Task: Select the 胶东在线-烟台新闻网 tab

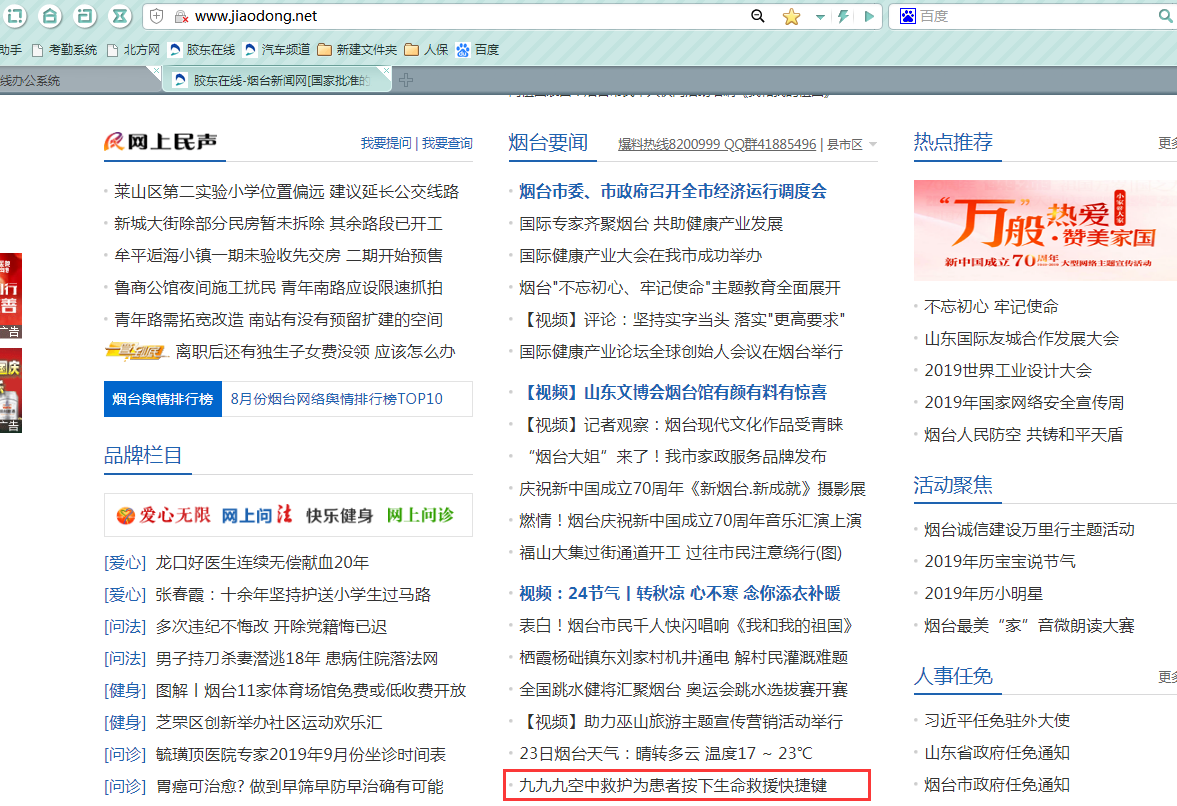Action: (x=278, y=80)
